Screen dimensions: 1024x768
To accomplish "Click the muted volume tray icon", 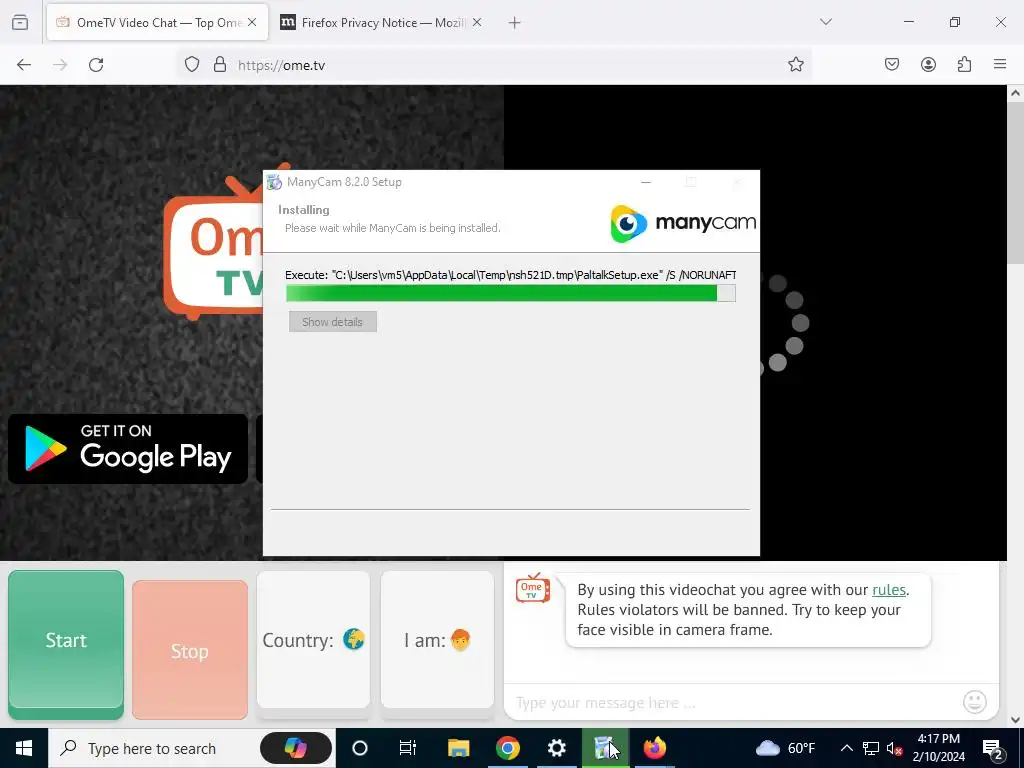I will coord(895,748).
